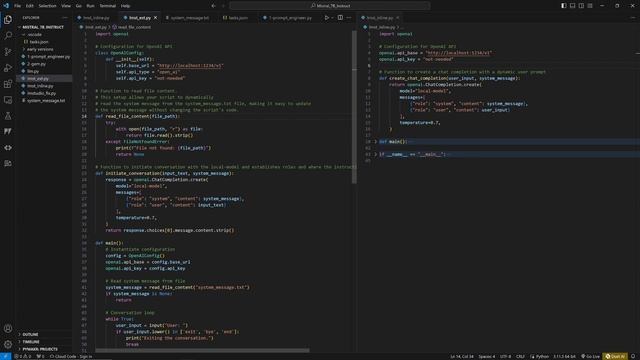This screenshot has height=360, width=640.
Task: Change indentation via Spaces: 4
Action: click(x=487, y=356)
